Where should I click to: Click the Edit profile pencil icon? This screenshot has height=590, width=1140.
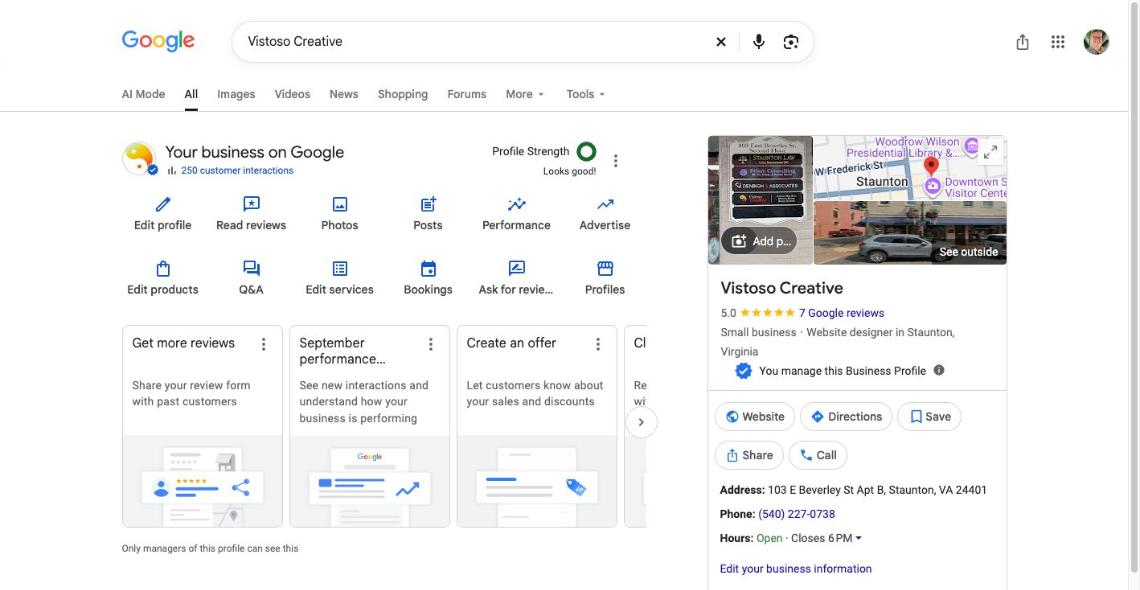click(x=163, y=204)
